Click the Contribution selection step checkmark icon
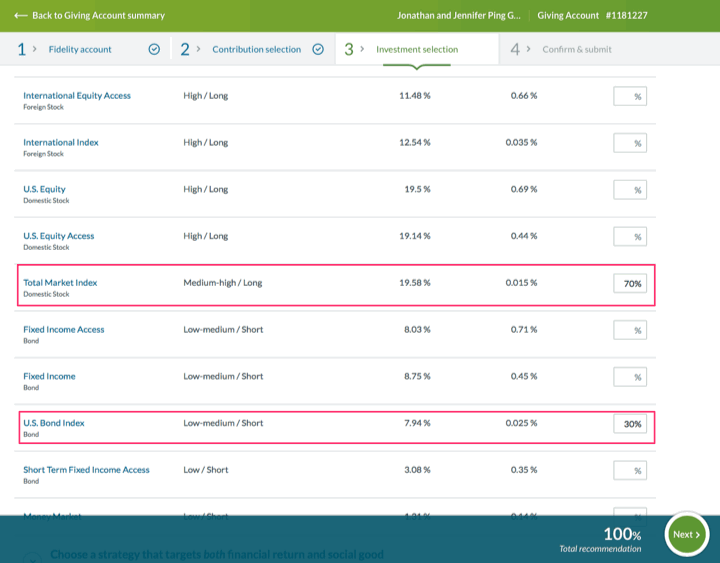The width and height of the screenshot is (720, 563). click(318, 49)
